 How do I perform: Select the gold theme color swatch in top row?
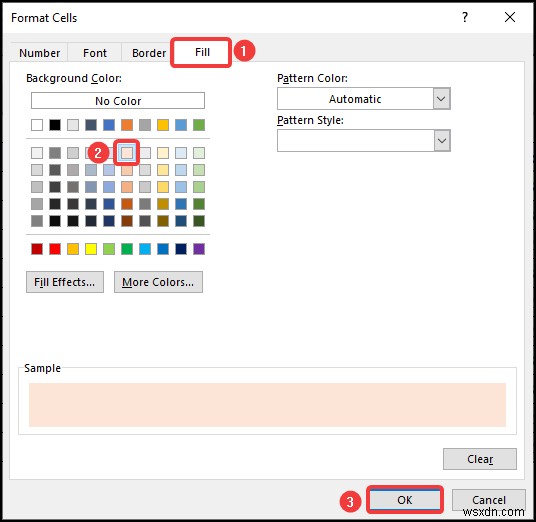pos(163,125)
